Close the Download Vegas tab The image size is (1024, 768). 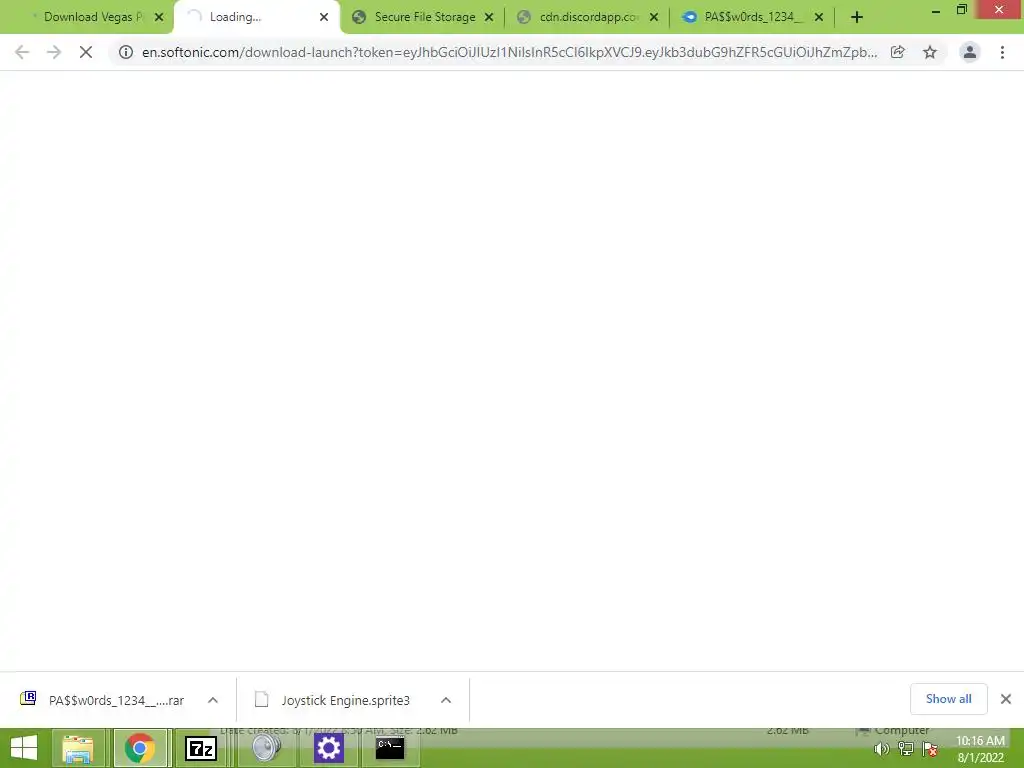(x=159, y=17)
